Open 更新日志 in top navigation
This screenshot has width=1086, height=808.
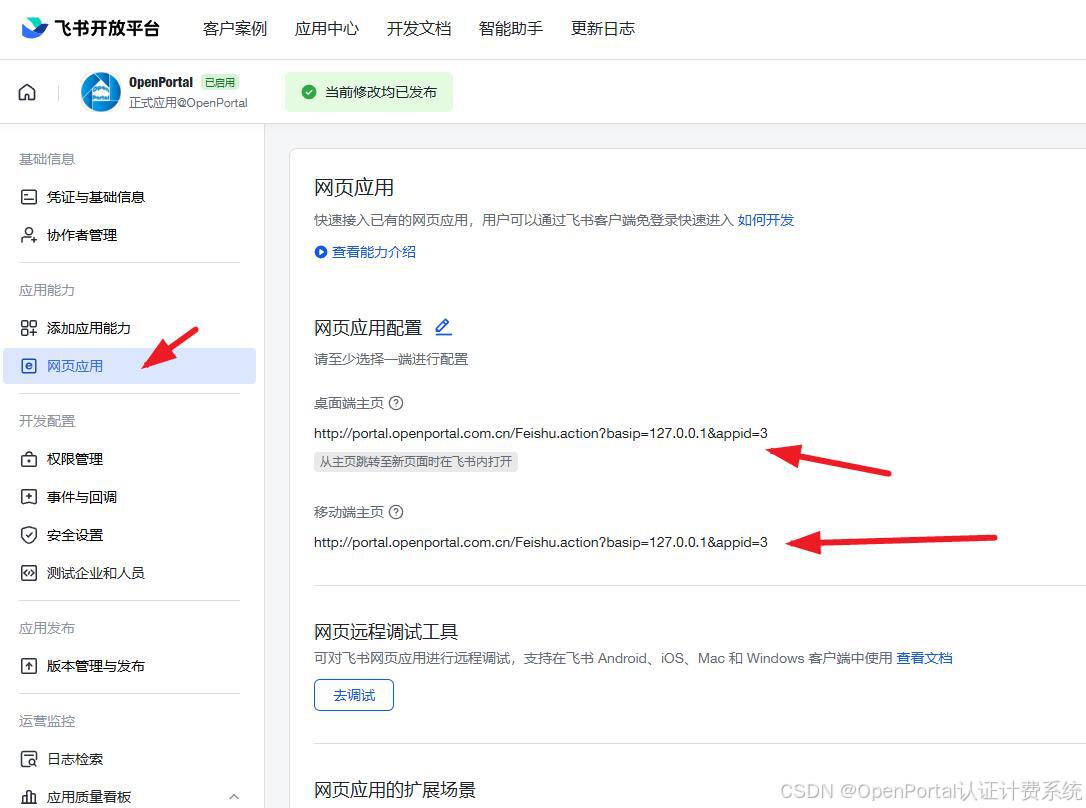click(x=603, y=28)
